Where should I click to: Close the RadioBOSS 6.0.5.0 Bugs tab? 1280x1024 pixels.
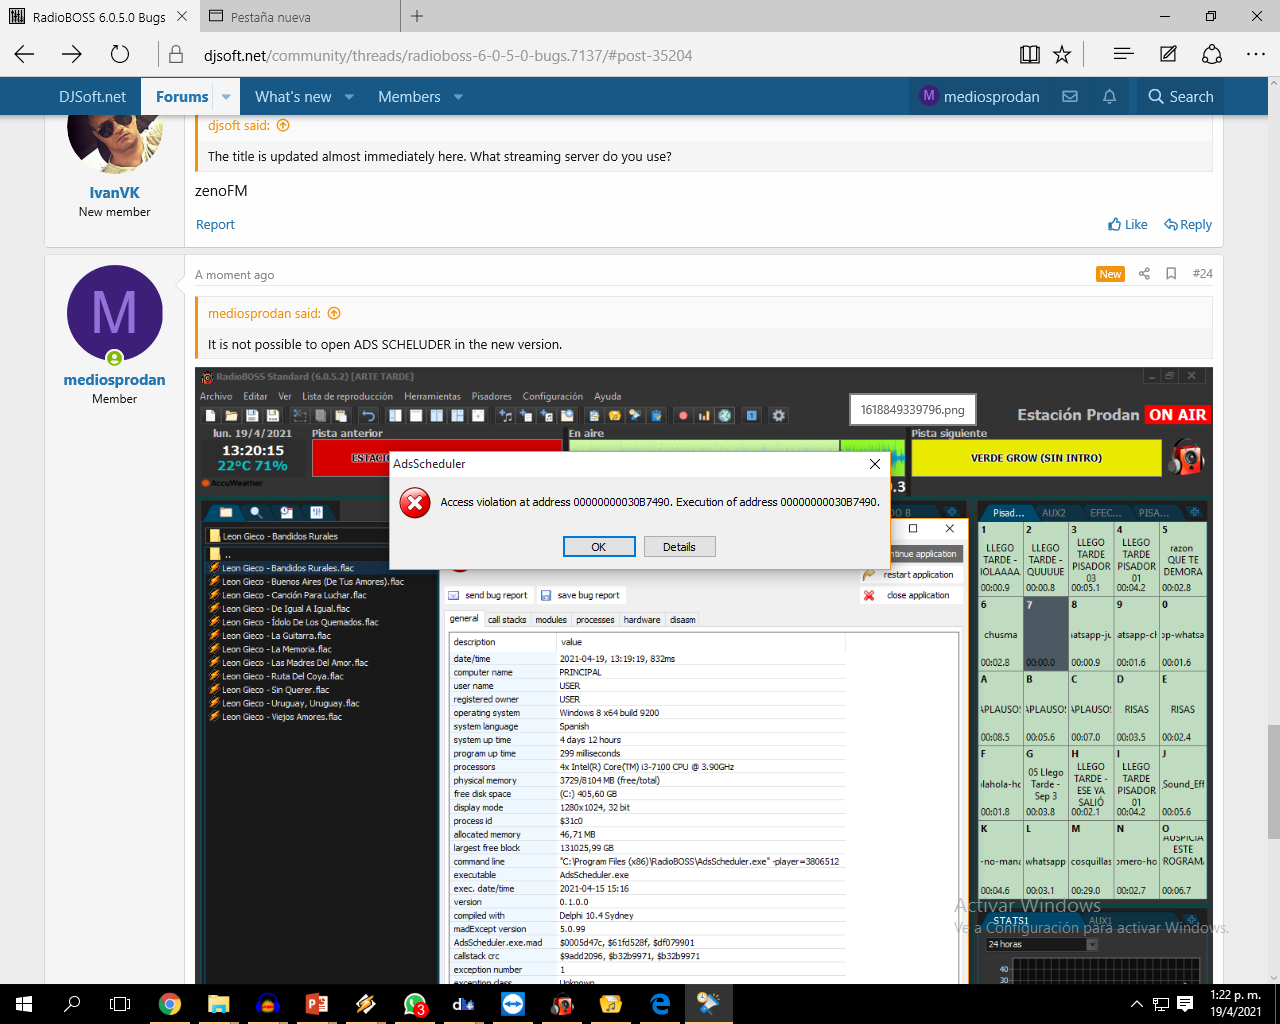click(x=182, y=17)
